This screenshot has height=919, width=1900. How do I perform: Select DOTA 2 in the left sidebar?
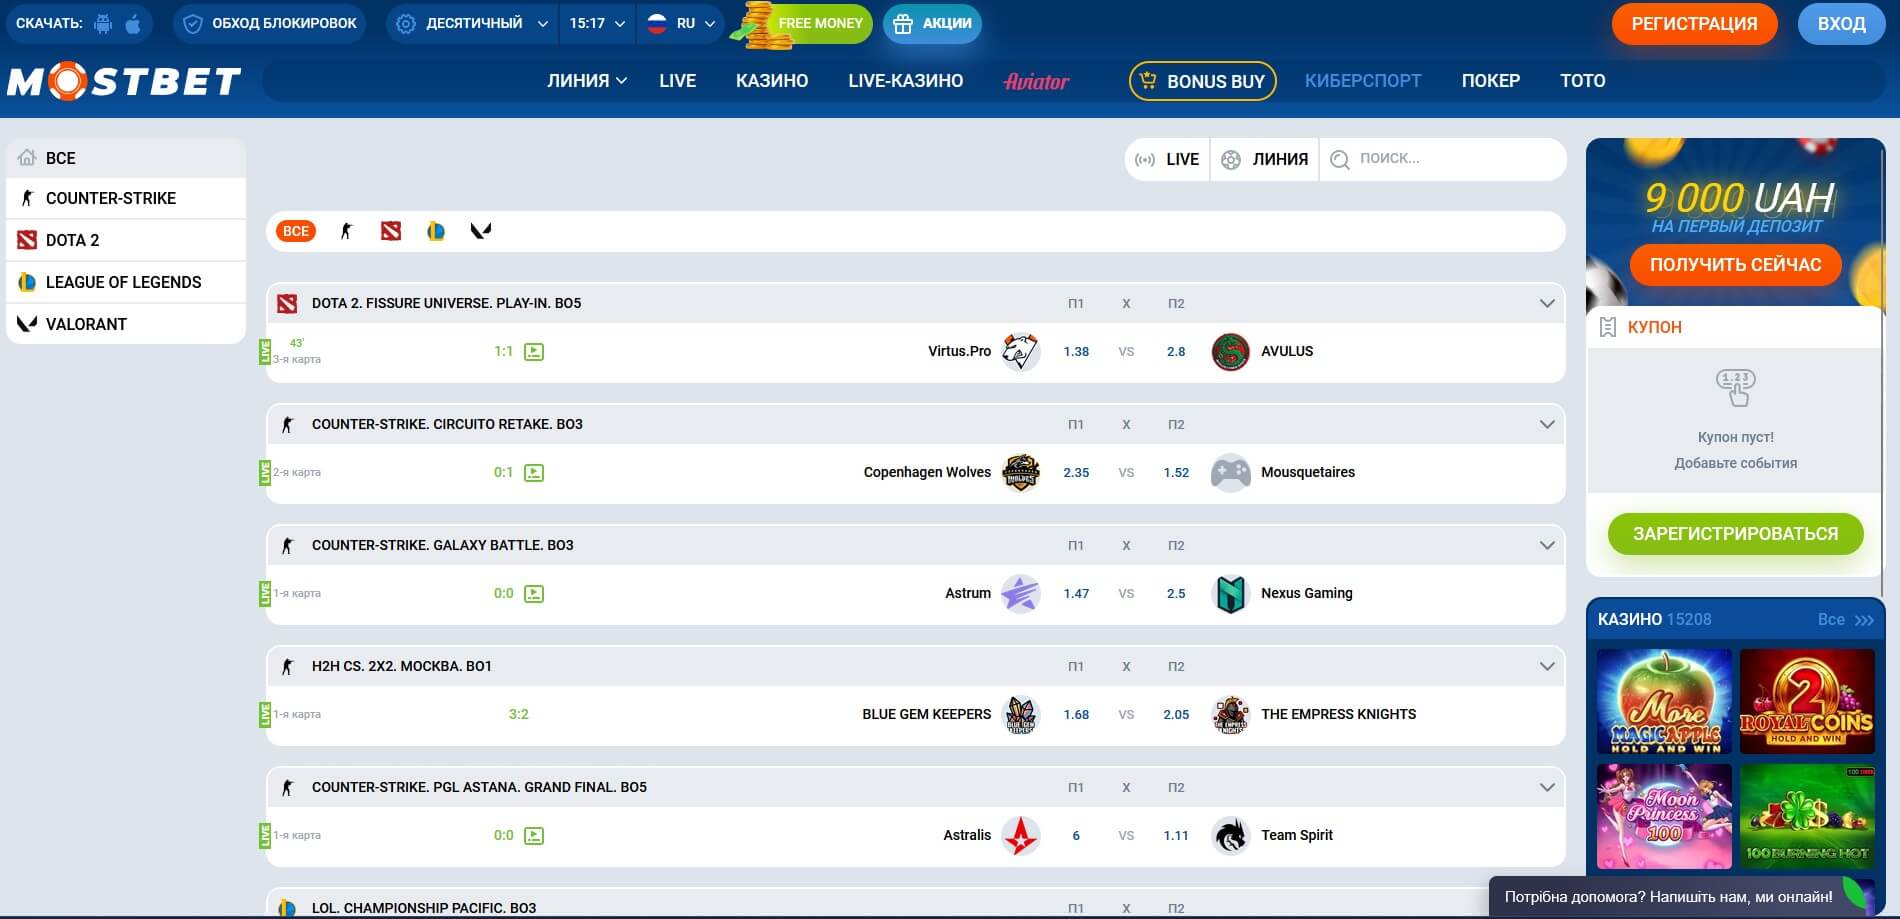126,240
